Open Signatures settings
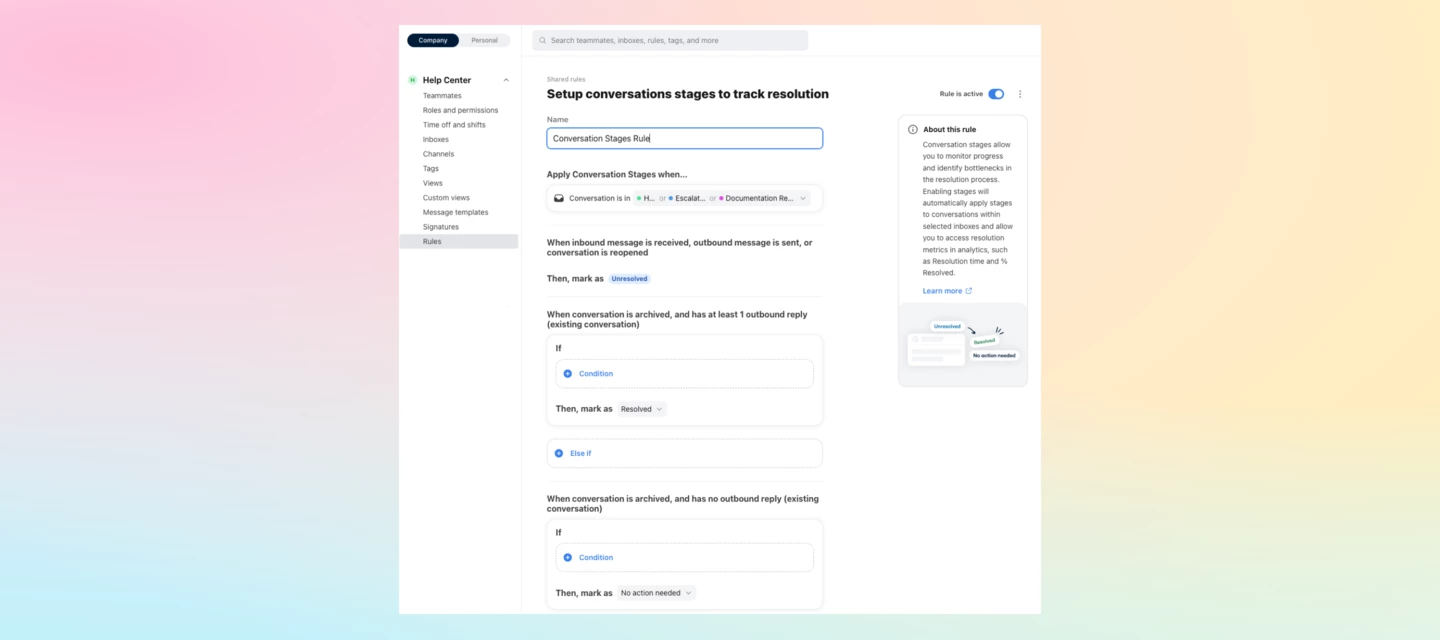Screen dimensions: 1440x640 (x=441, y=227)
